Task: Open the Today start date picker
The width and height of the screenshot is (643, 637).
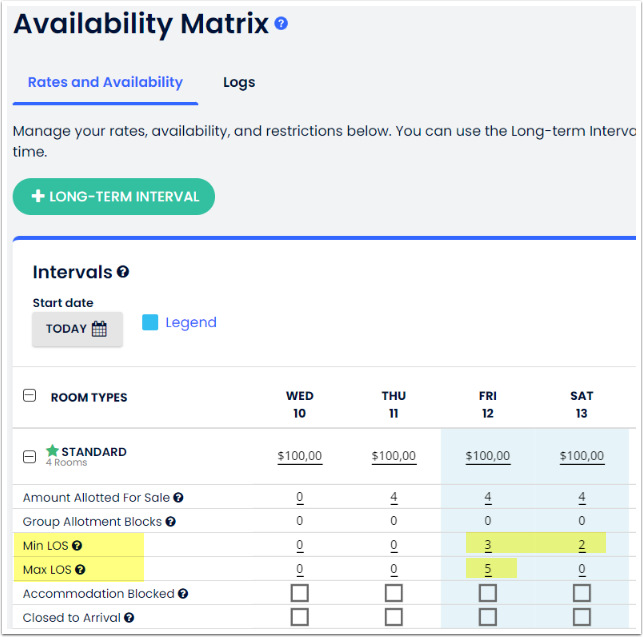Action: [77, 329]
